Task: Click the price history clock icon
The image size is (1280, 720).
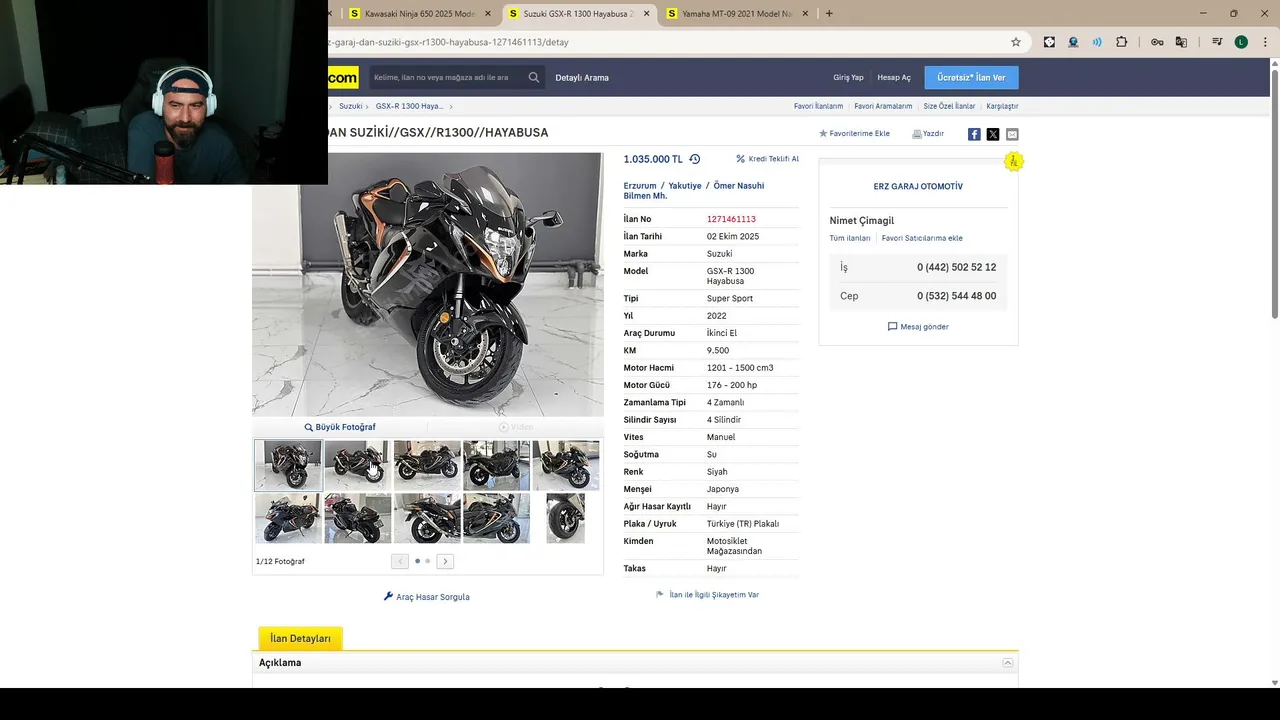Action: (695, 159)
